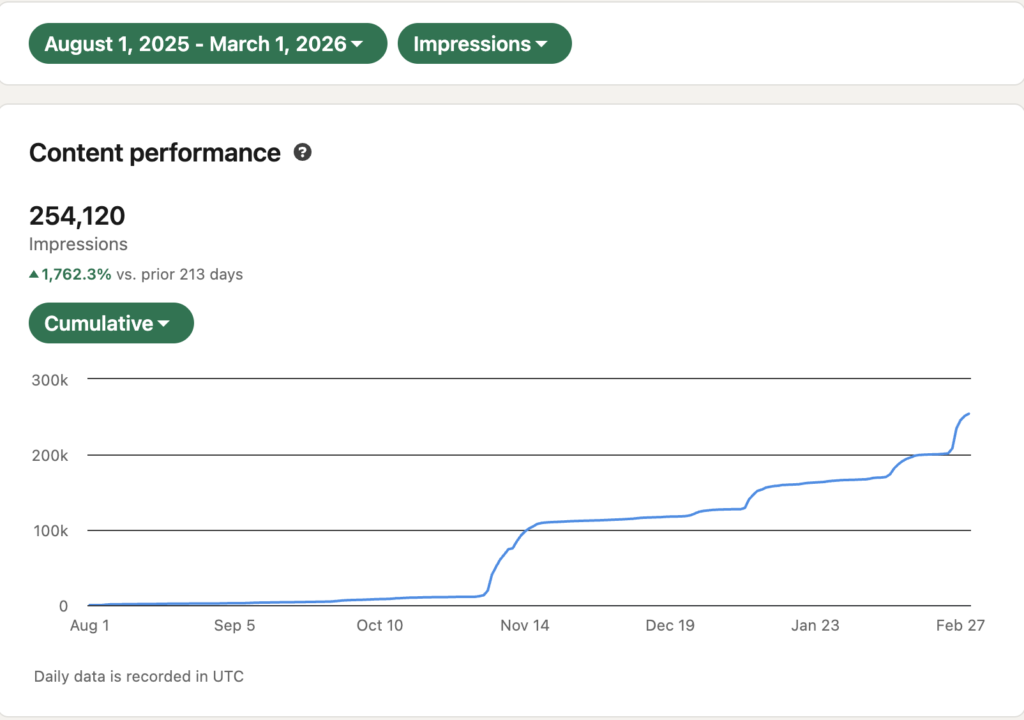Open the Impressions metric dropdown
This screenshot has width=1024, height=720.
(x=484, y=44)
